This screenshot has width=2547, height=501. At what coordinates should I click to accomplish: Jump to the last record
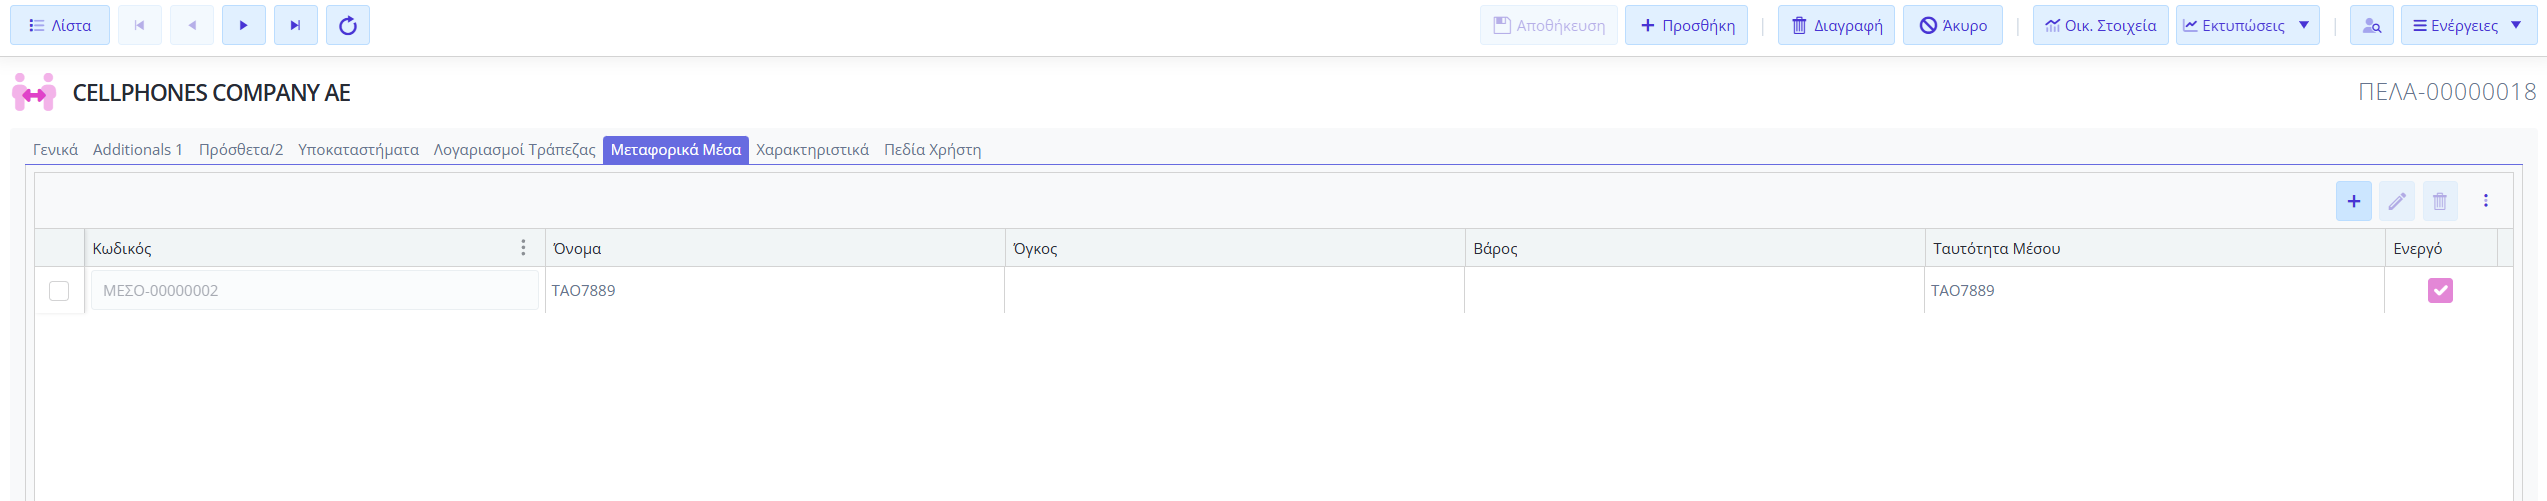(x=296, y=25)
